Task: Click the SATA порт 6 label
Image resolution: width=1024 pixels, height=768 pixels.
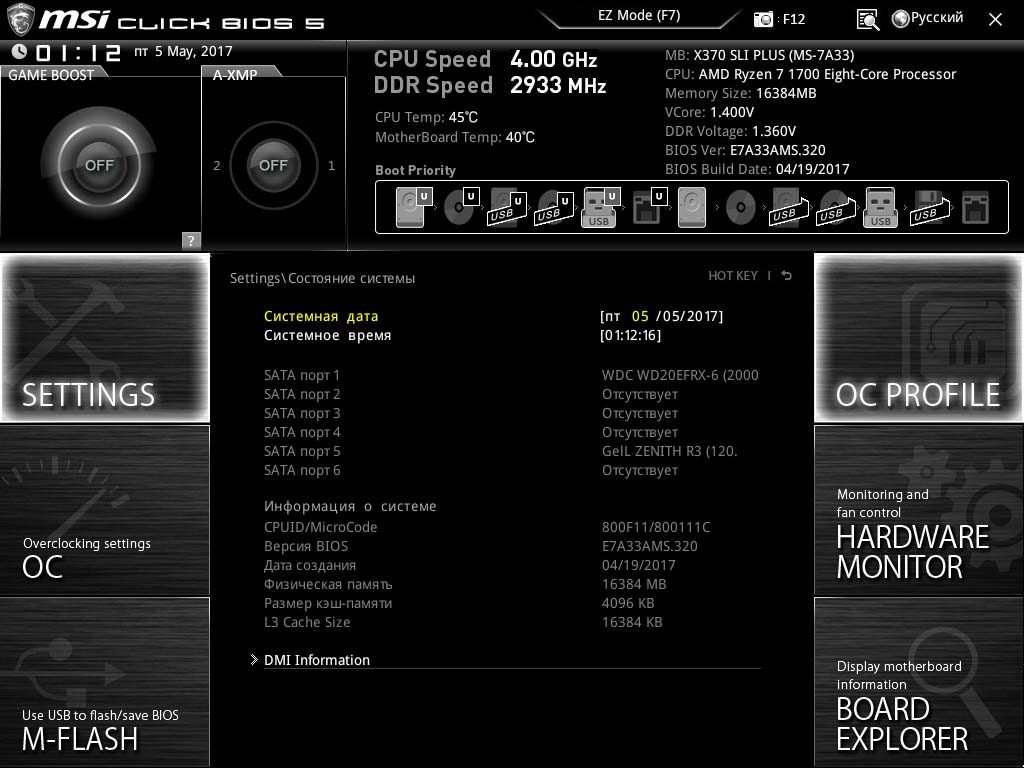Action: tap(302, 470)
